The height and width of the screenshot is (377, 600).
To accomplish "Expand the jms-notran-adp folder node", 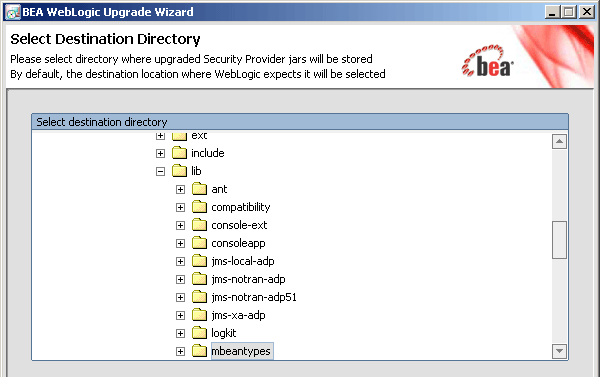I will coord(181,279).
